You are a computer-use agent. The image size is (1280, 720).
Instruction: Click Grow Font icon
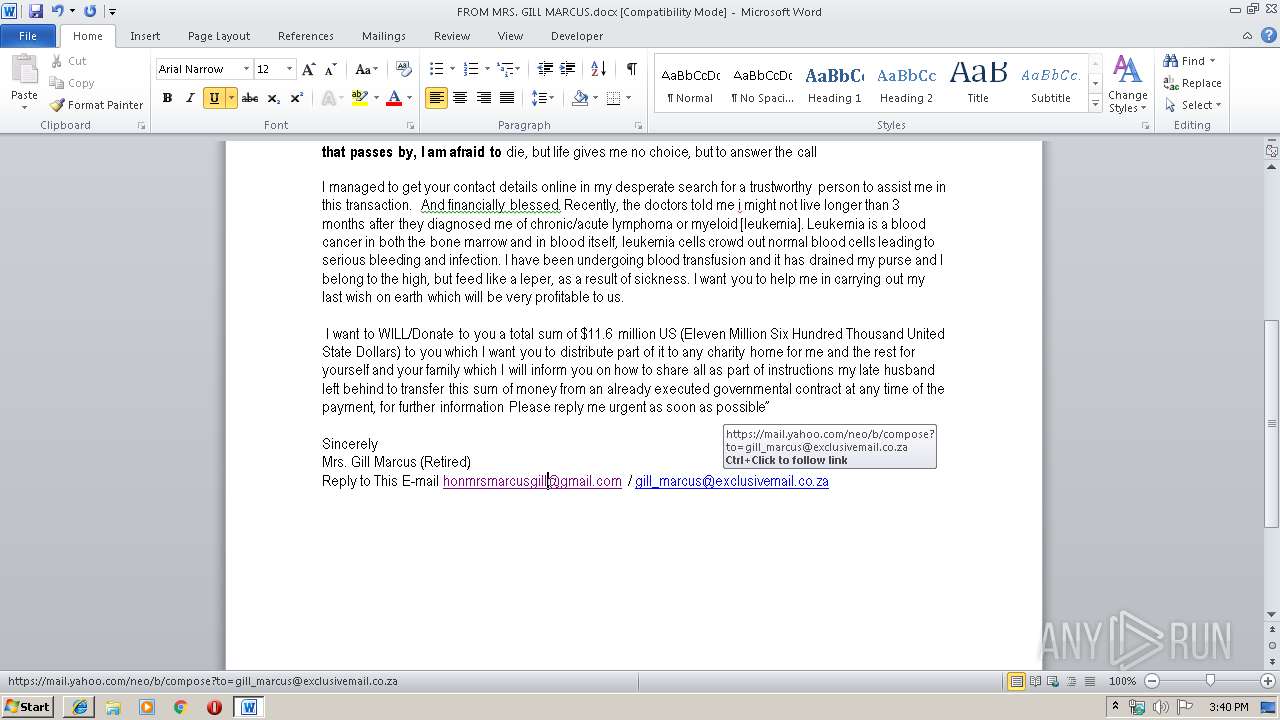click(x=308, y=69)
